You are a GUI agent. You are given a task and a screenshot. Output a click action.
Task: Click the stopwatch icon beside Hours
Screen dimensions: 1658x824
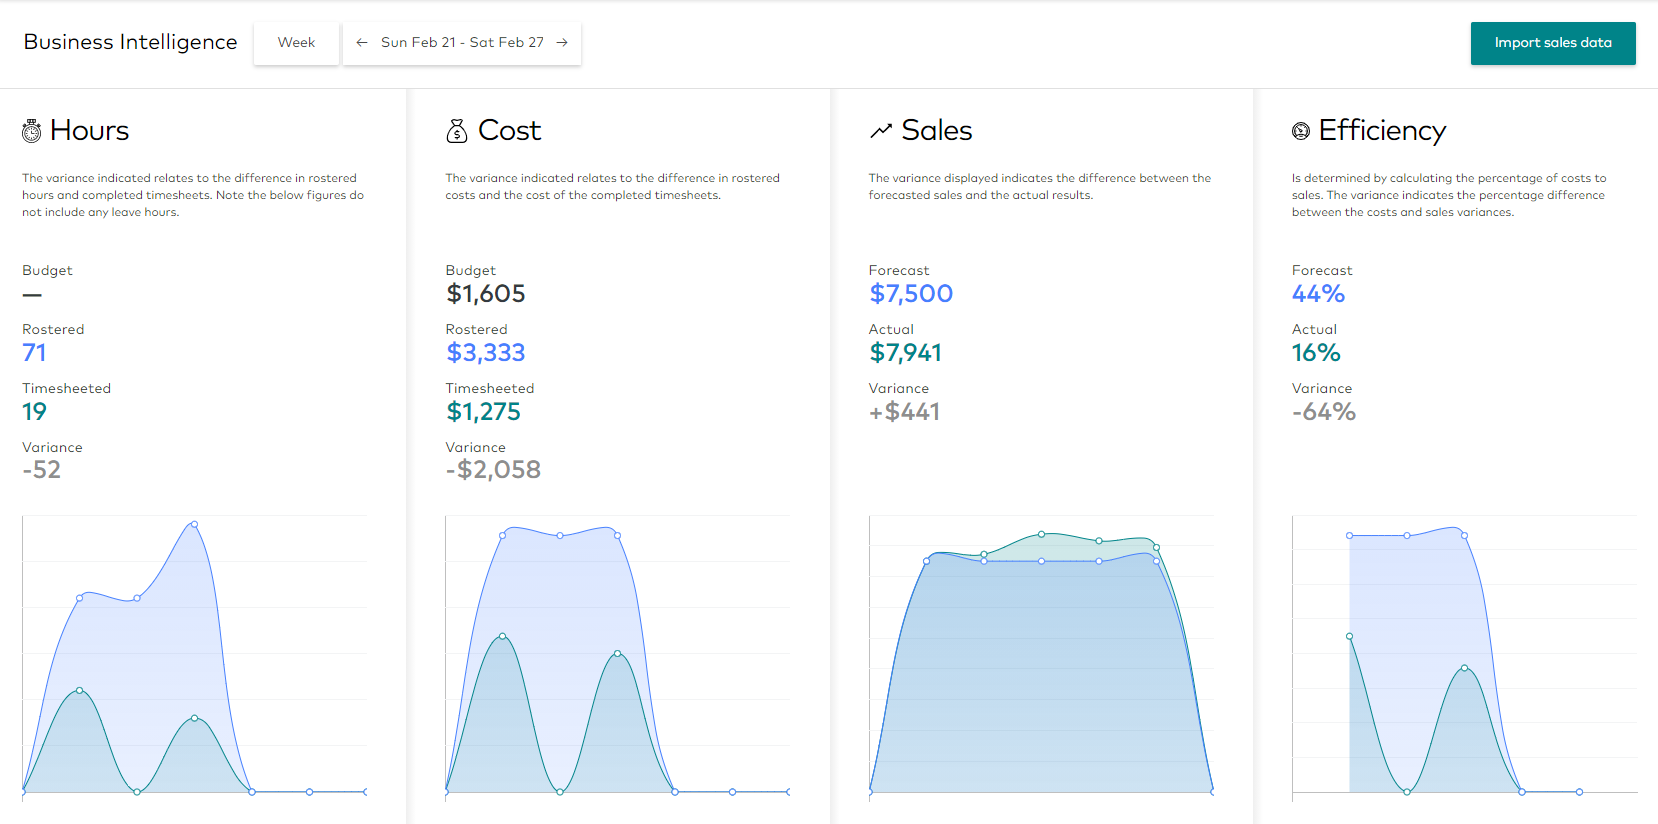(x=32, y=131)
